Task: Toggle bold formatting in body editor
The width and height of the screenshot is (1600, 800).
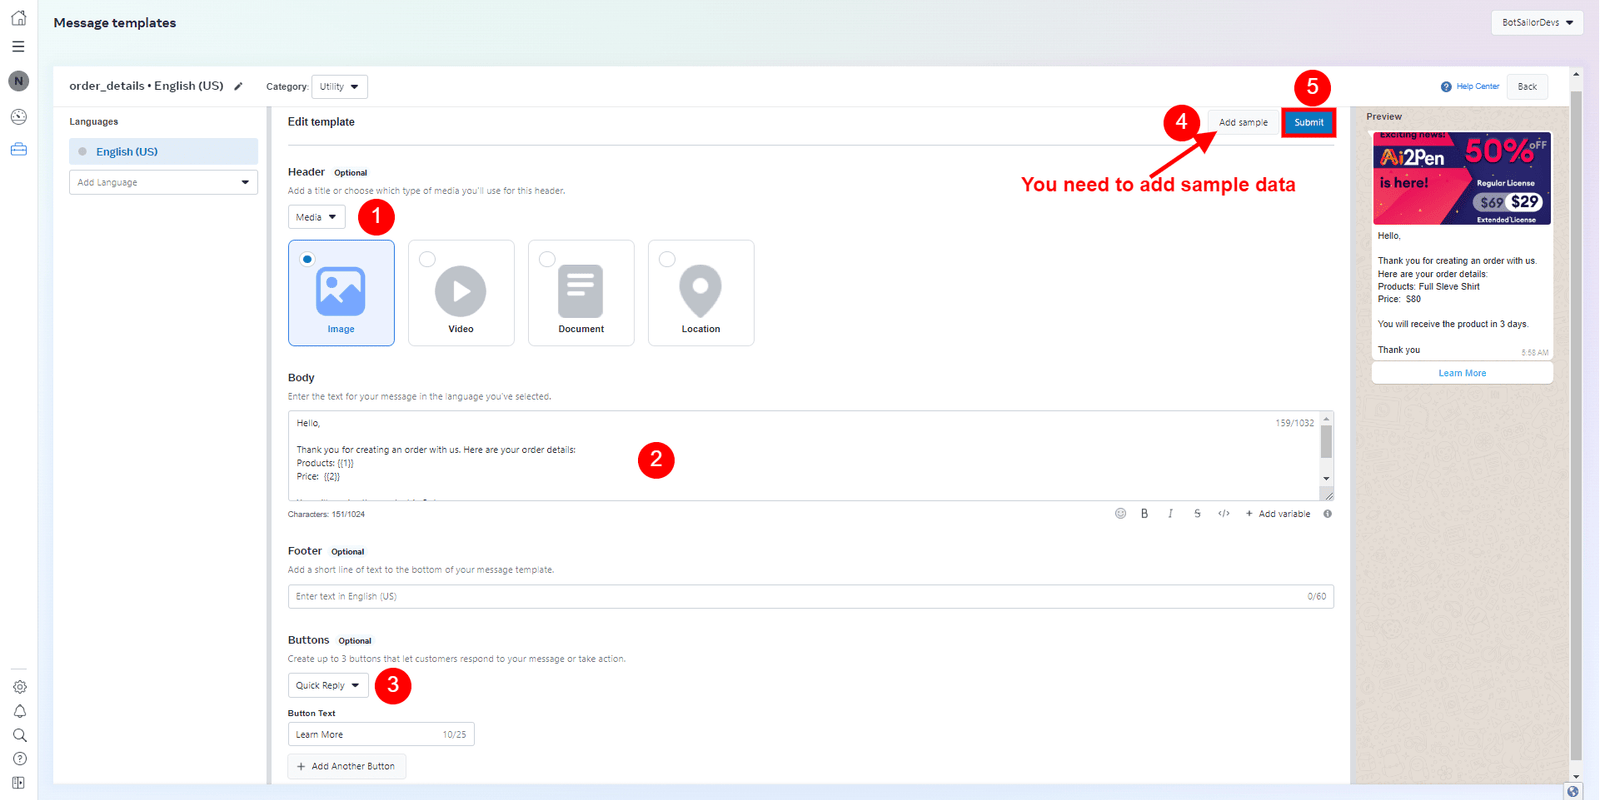Action: (x=1144, y=513)
